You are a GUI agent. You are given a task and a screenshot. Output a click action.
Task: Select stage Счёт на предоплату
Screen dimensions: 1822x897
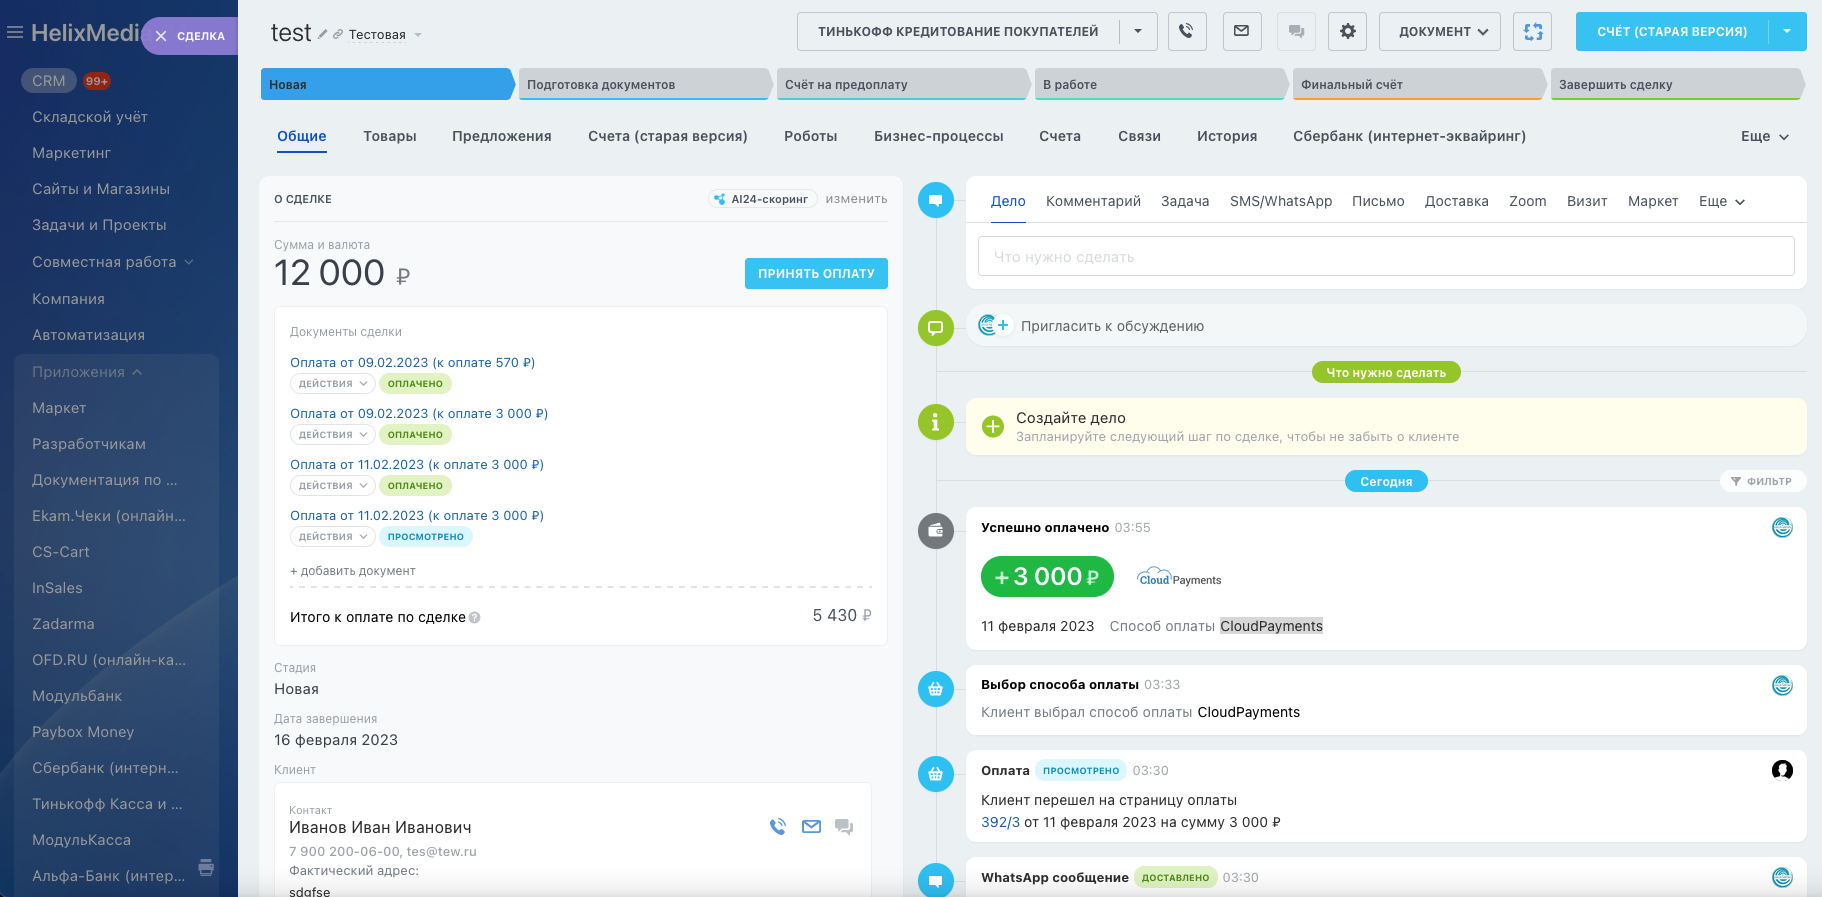(x=903, y=84)
